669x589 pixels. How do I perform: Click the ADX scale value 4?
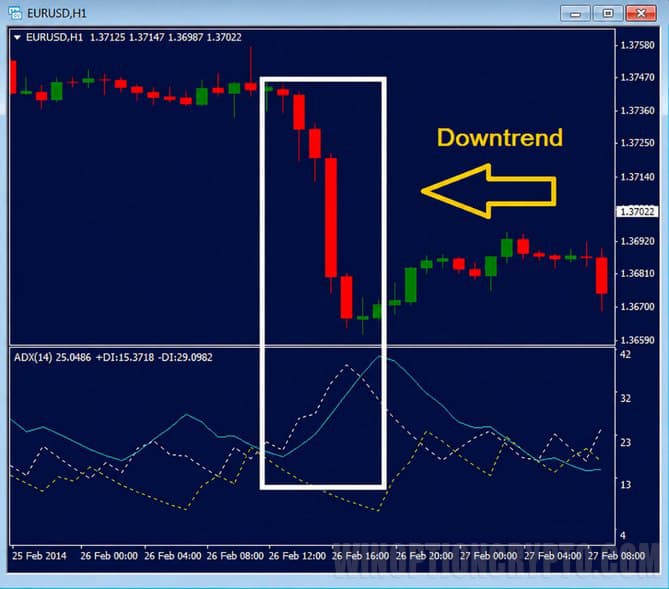click(x=623, y=536)
